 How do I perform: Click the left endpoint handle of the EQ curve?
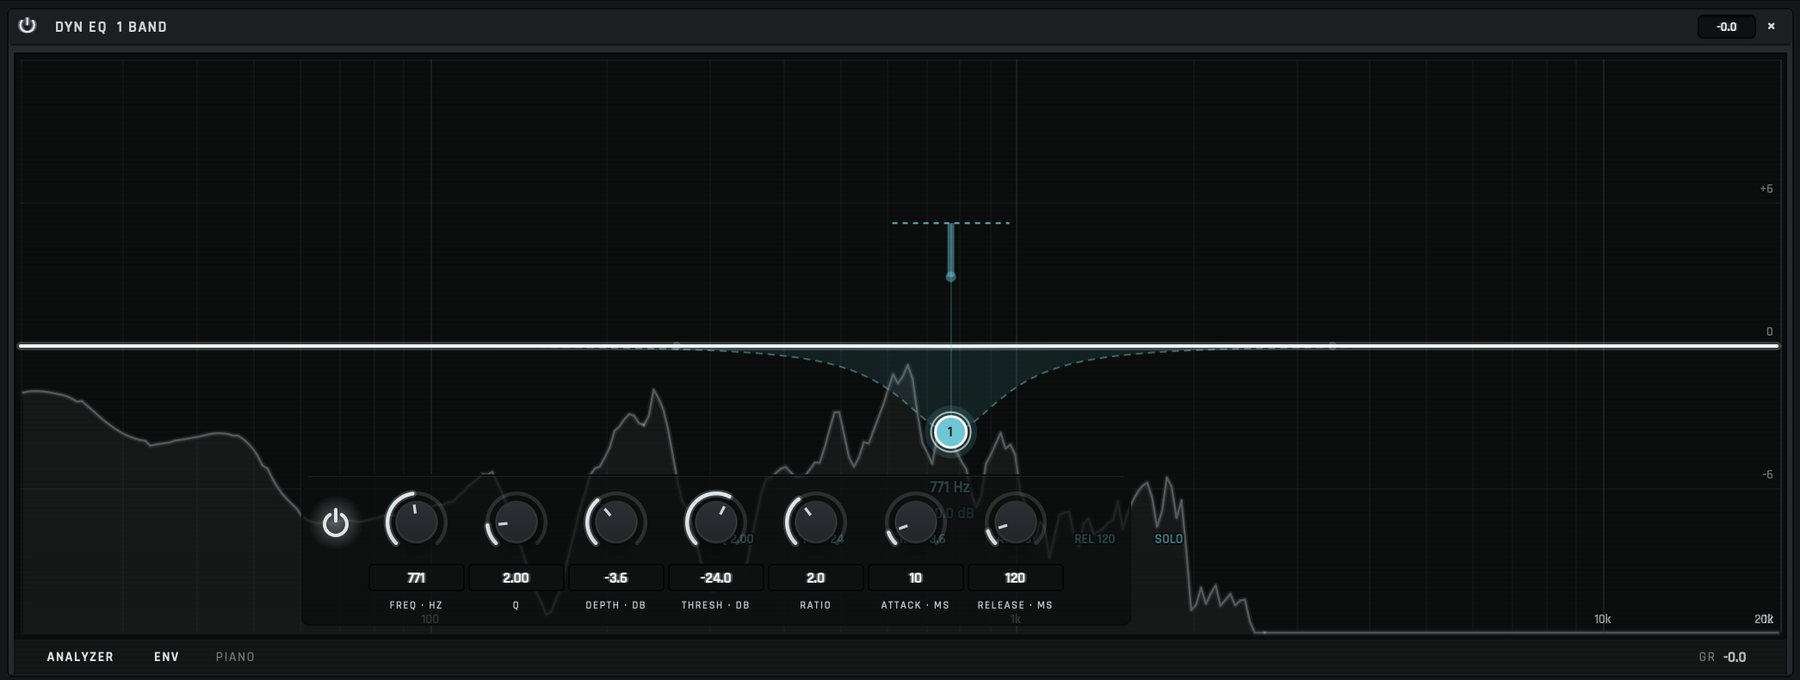676,346
